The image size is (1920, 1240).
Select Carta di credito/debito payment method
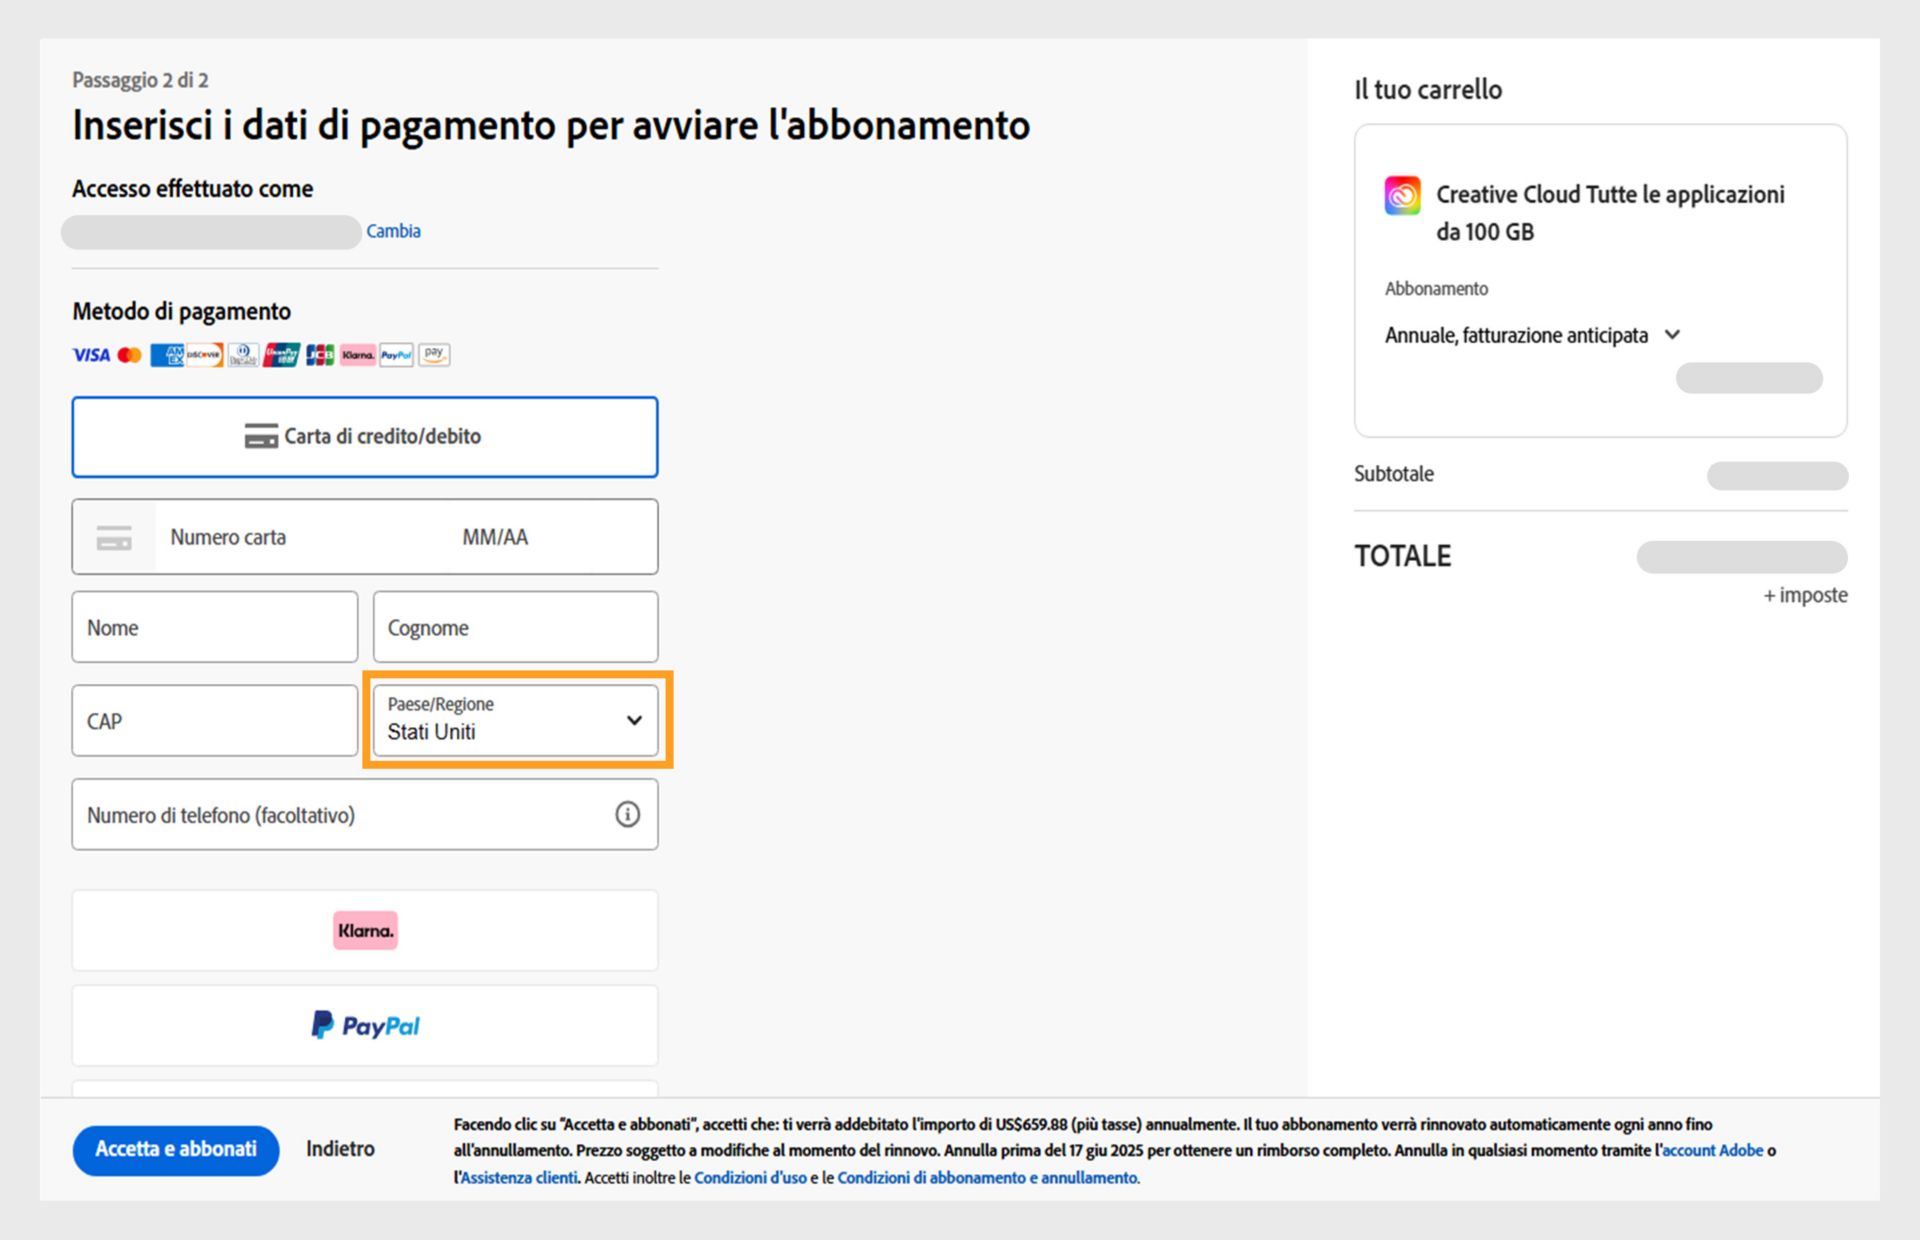coord(365,437)
